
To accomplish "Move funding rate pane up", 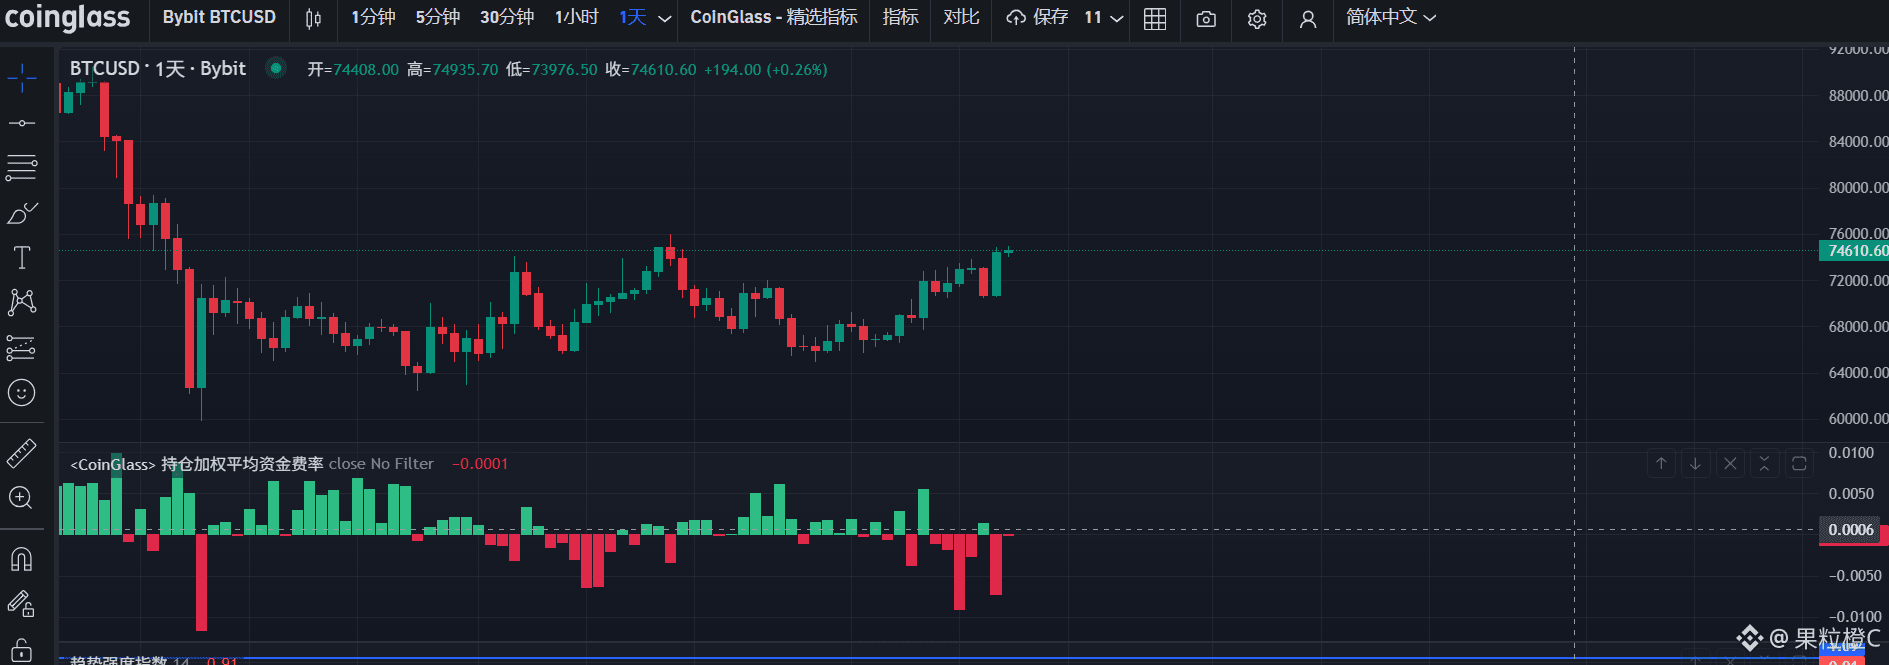I will [1661, 463].
